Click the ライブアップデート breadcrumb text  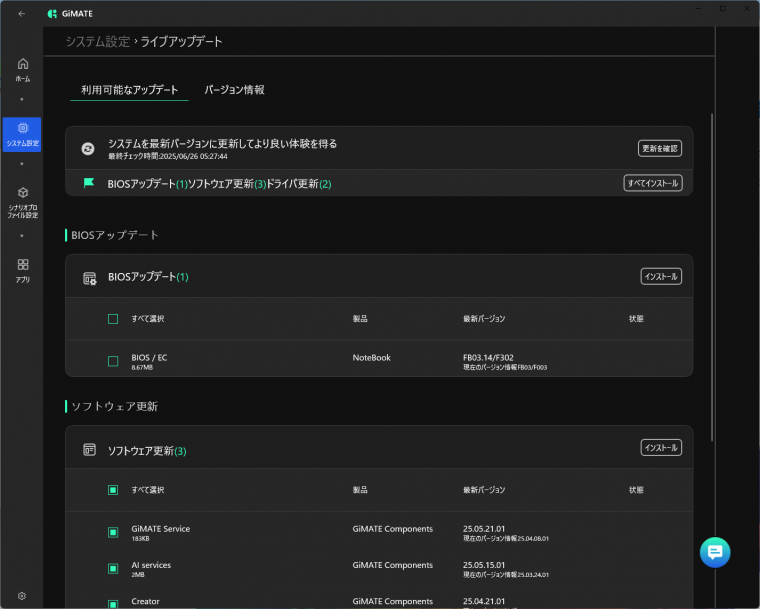pos(181,42)
